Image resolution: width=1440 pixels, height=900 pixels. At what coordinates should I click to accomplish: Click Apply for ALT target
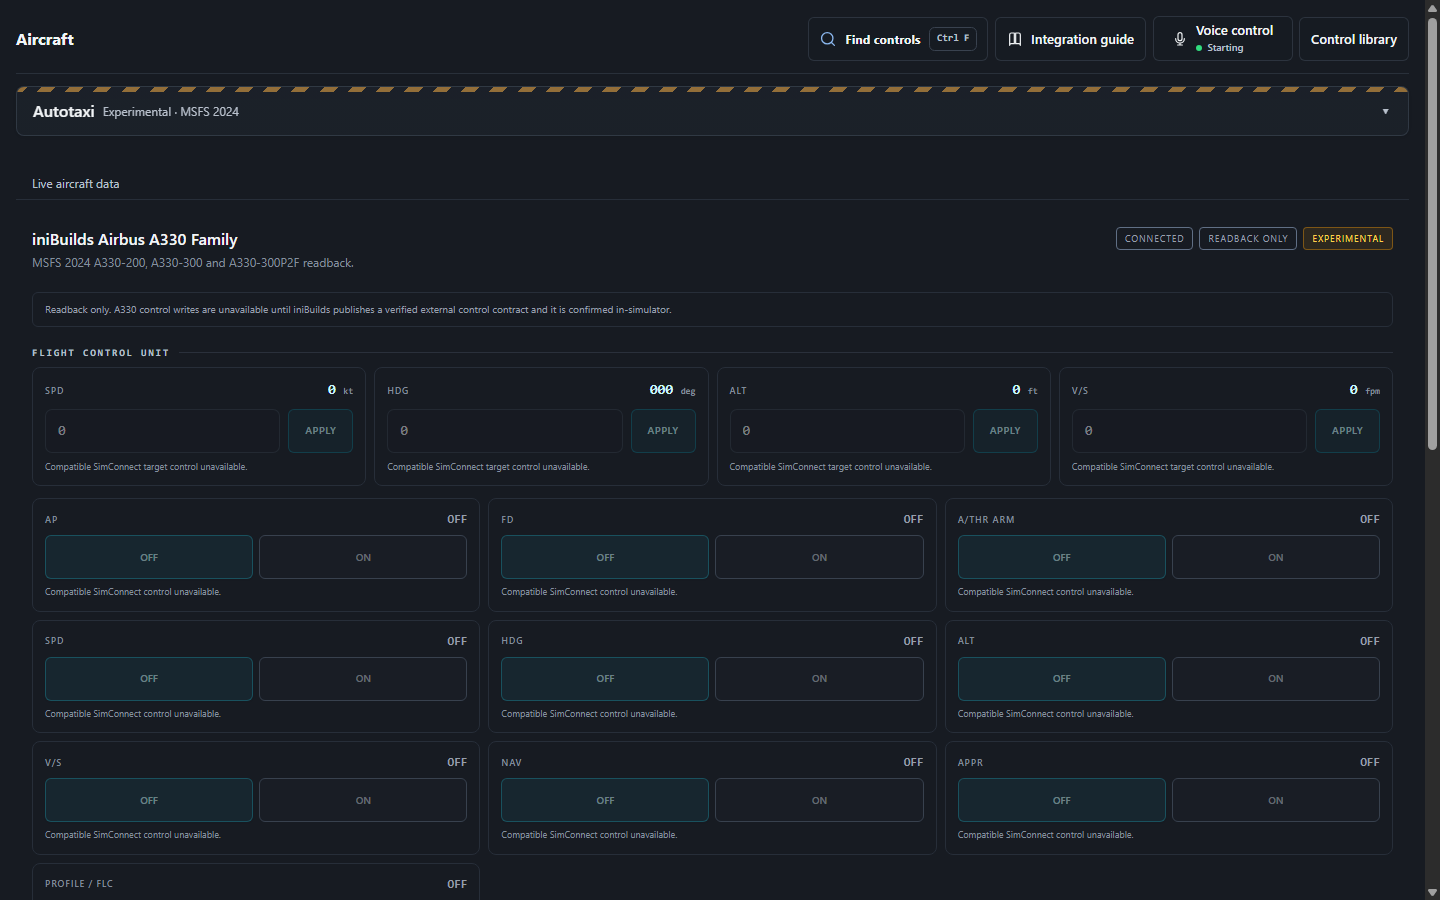[x=1005, y=431]
